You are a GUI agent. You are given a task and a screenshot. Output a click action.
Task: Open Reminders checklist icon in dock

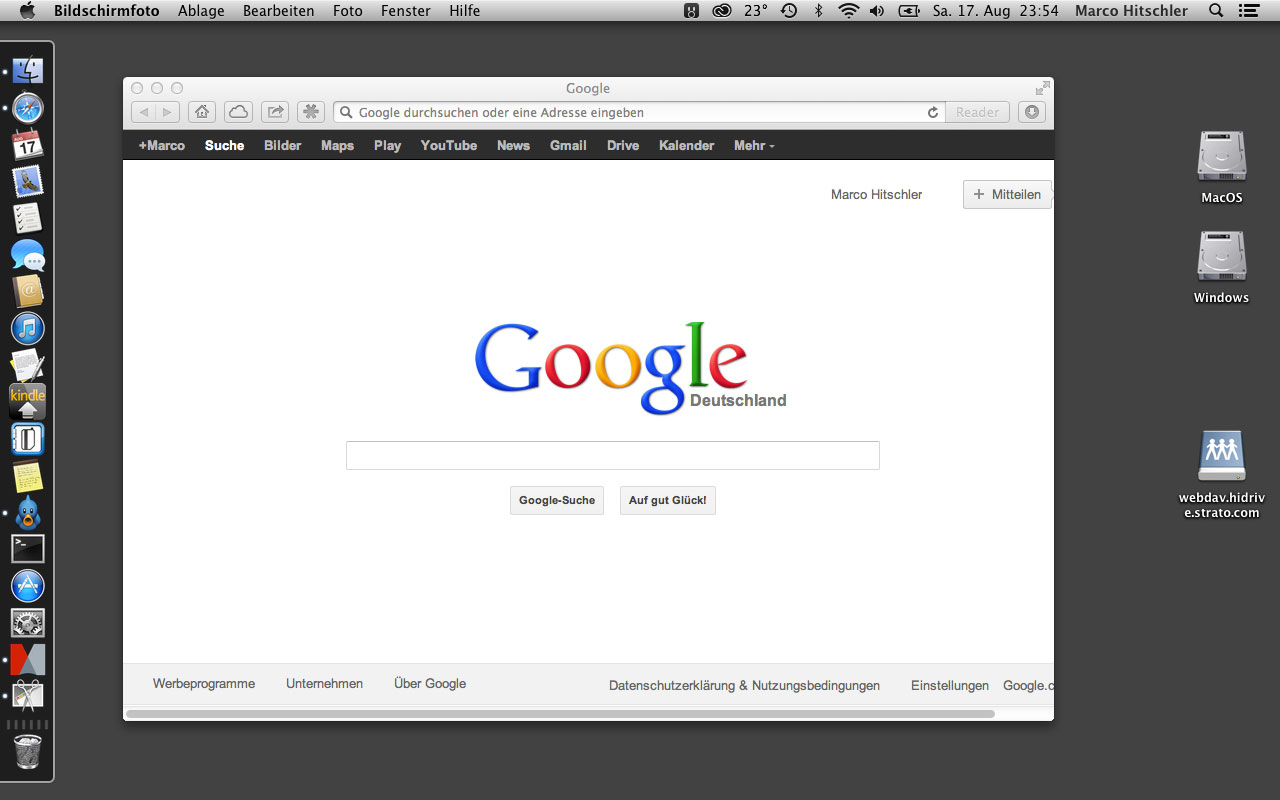(28, 218)
